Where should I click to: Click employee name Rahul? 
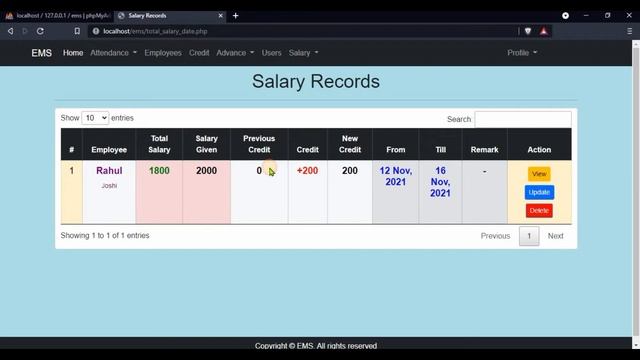pyautogui.click(x=109, y=171)
